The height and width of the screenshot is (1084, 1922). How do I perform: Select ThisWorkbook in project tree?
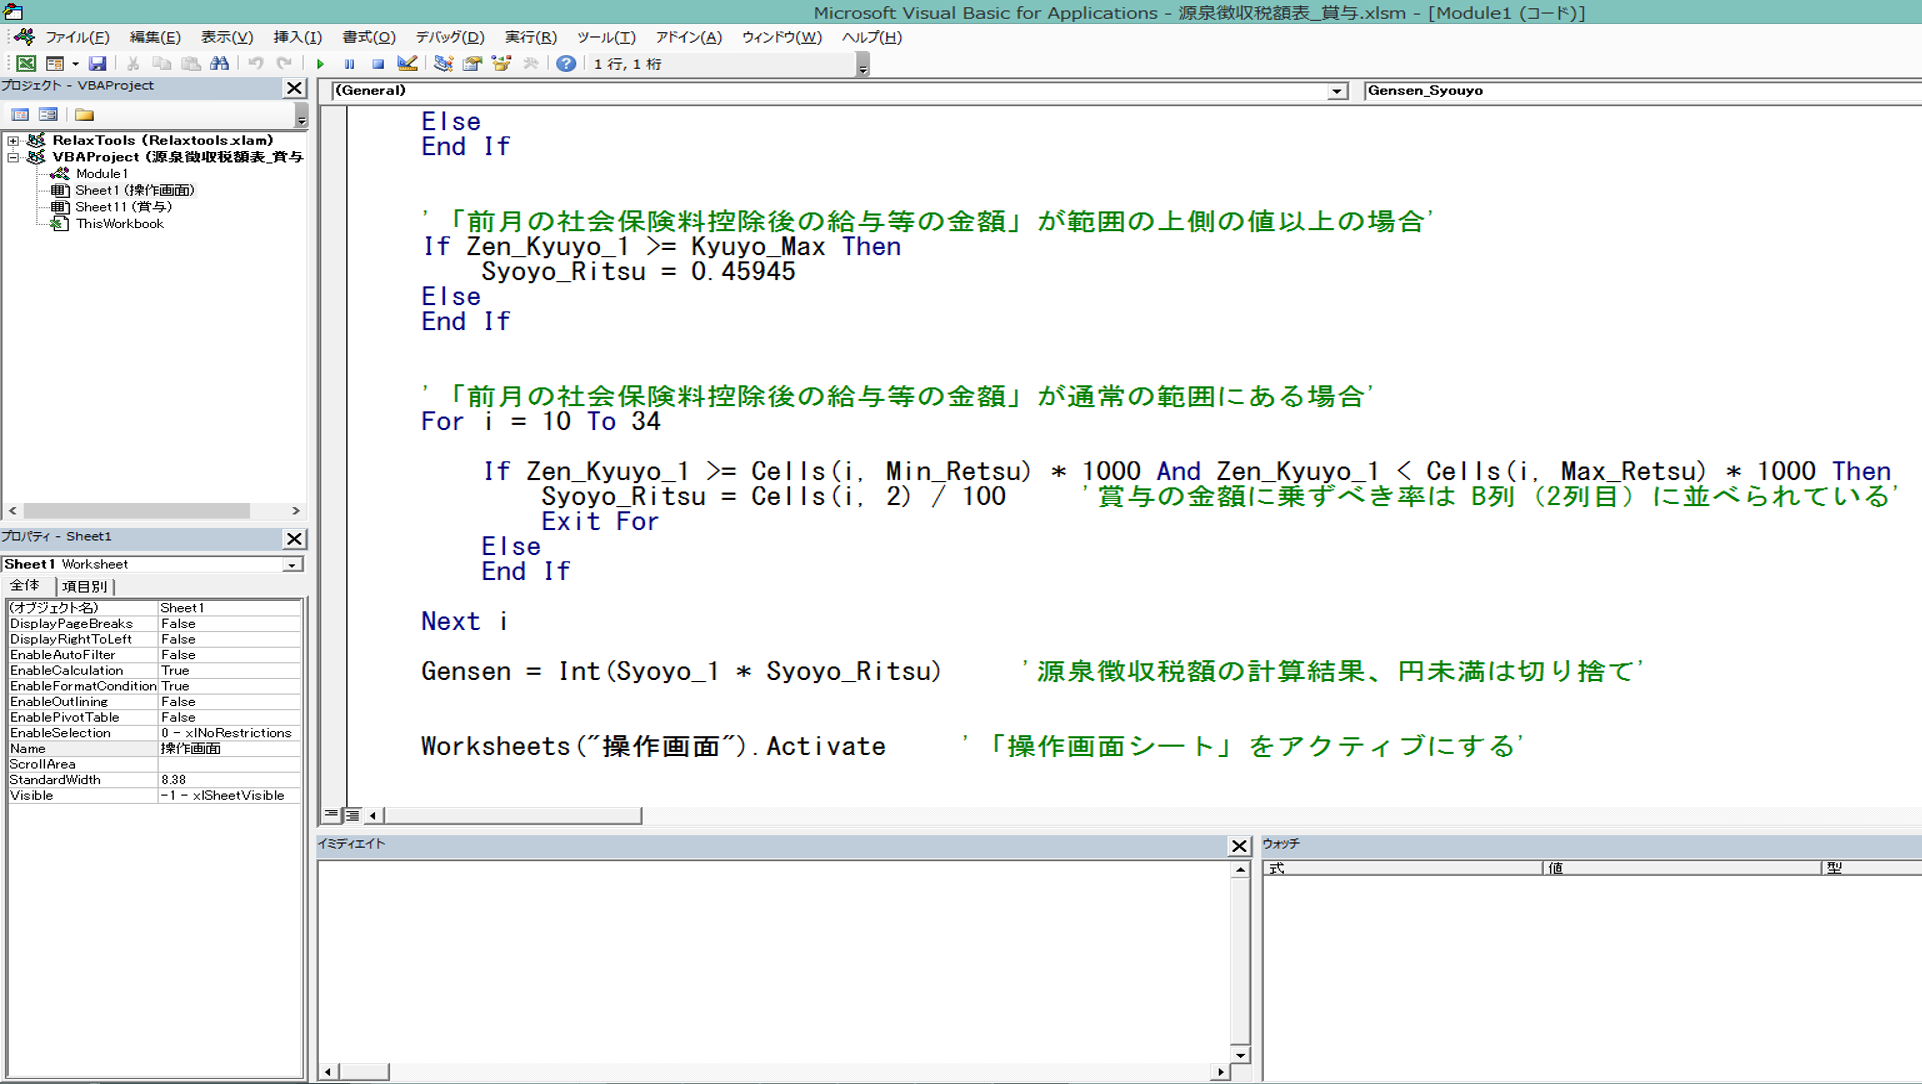tap(120, 224)
